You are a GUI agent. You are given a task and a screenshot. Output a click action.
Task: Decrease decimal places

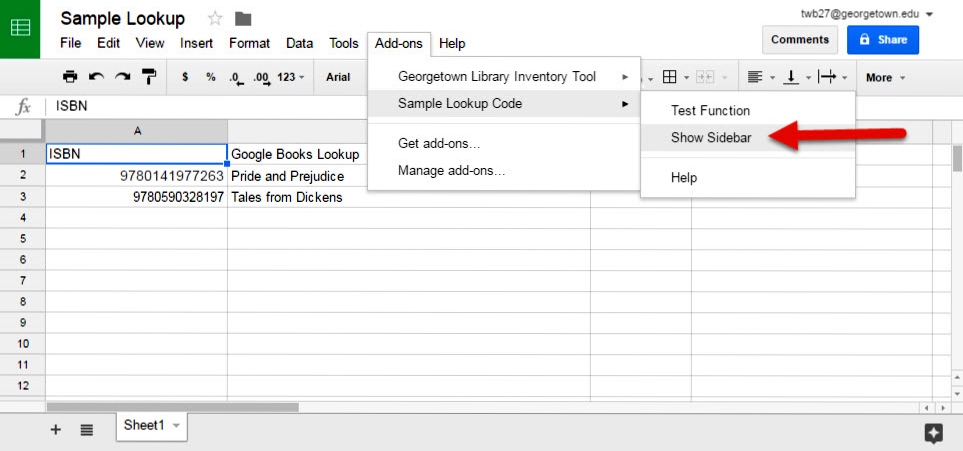236,78
